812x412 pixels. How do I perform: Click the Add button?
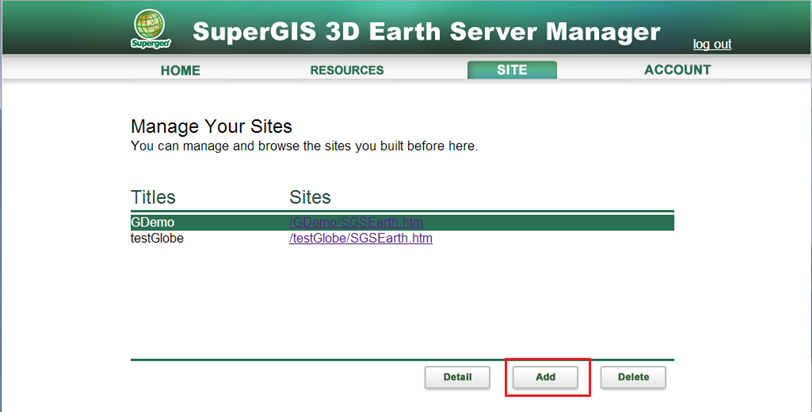tap(545, 377)
